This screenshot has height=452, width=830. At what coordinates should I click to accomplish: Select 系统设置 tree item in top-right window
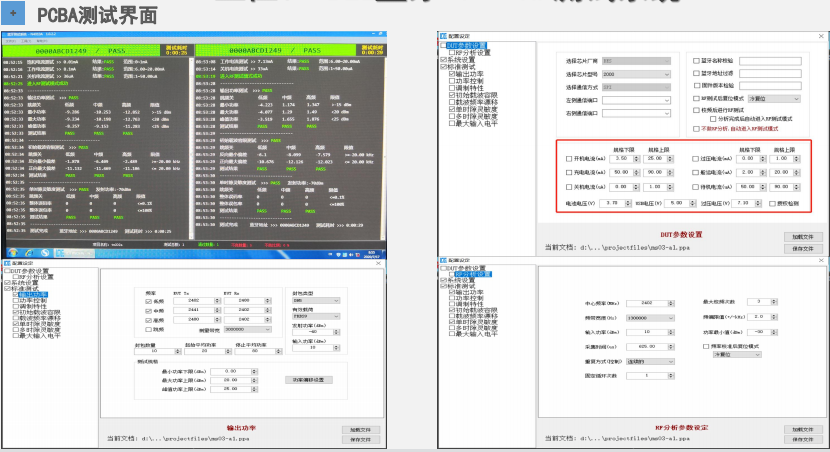[461, 60]
